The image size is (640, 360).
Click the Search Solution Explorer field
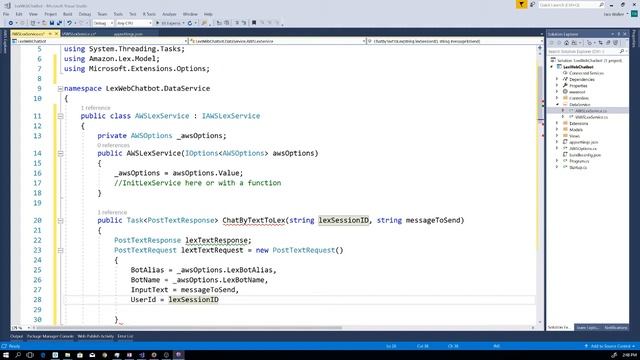(583, 51)
